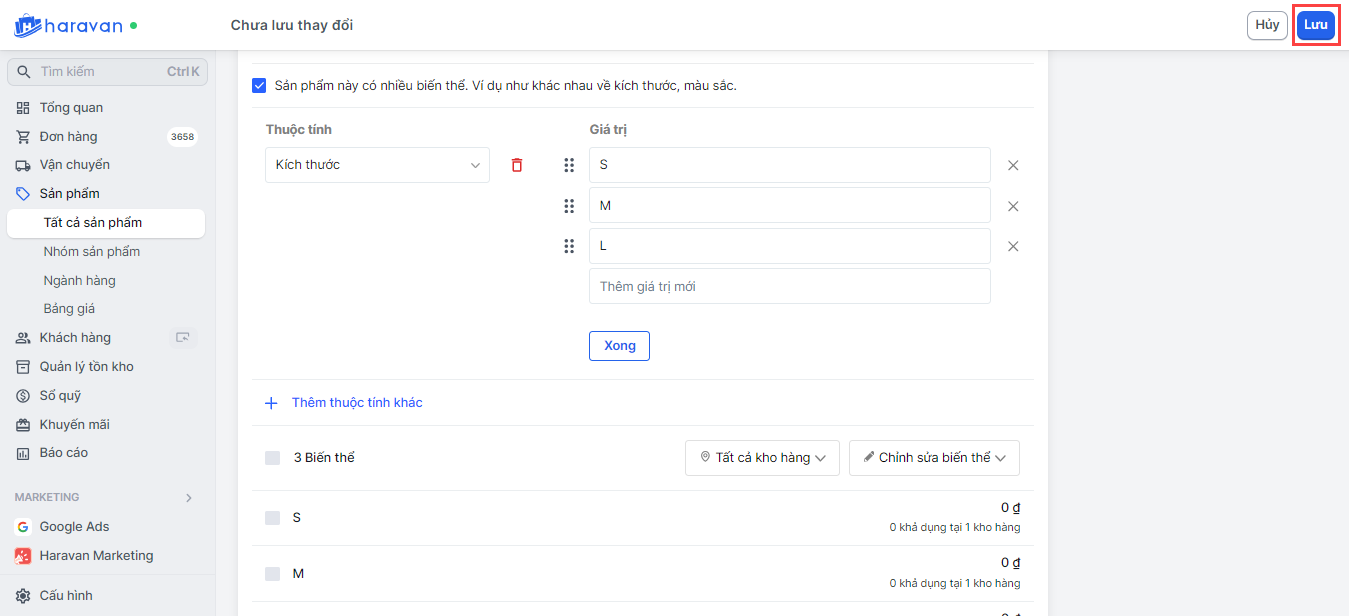Click the Lưu save button
Screen dimensions: 1349x616
(x=1315, y=25)
